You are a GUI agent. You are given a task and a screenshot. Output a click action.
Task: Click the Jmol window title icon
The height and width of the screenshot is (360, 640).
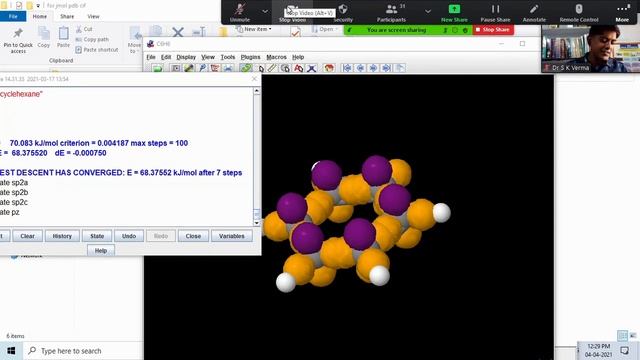(151, 44)
